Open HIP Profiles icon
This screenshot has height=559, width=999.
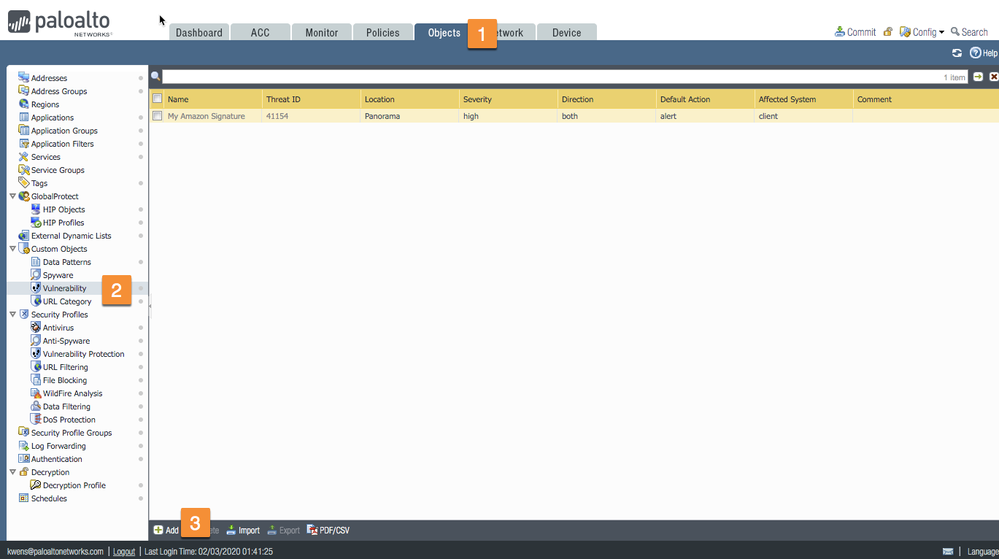(36, 222)
